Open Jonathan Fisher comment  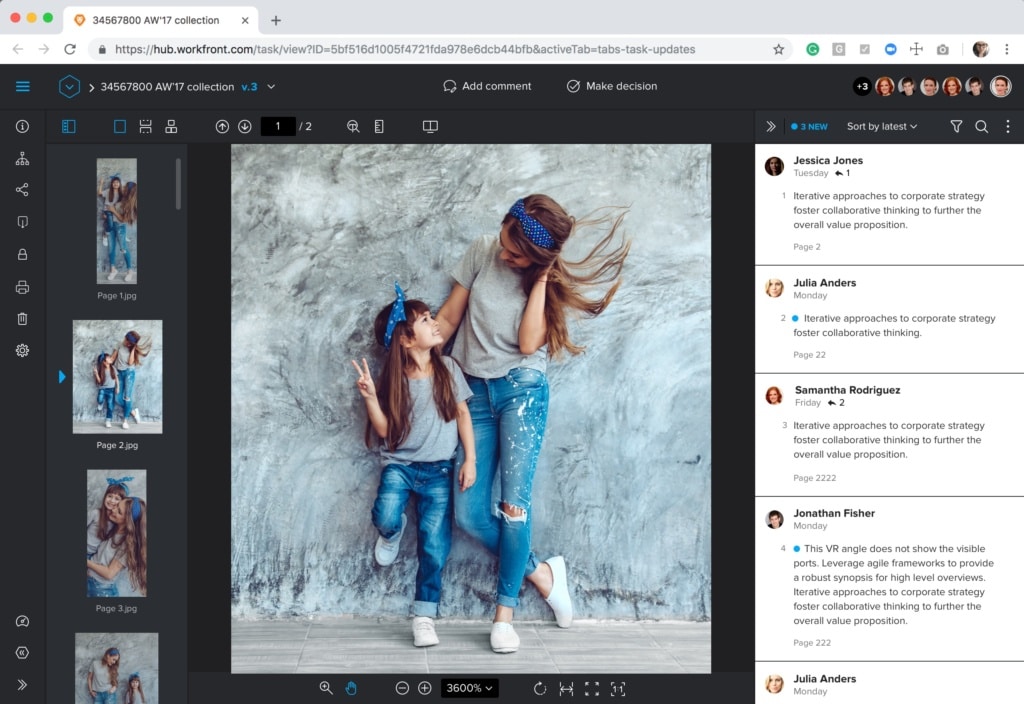[889, 579]
